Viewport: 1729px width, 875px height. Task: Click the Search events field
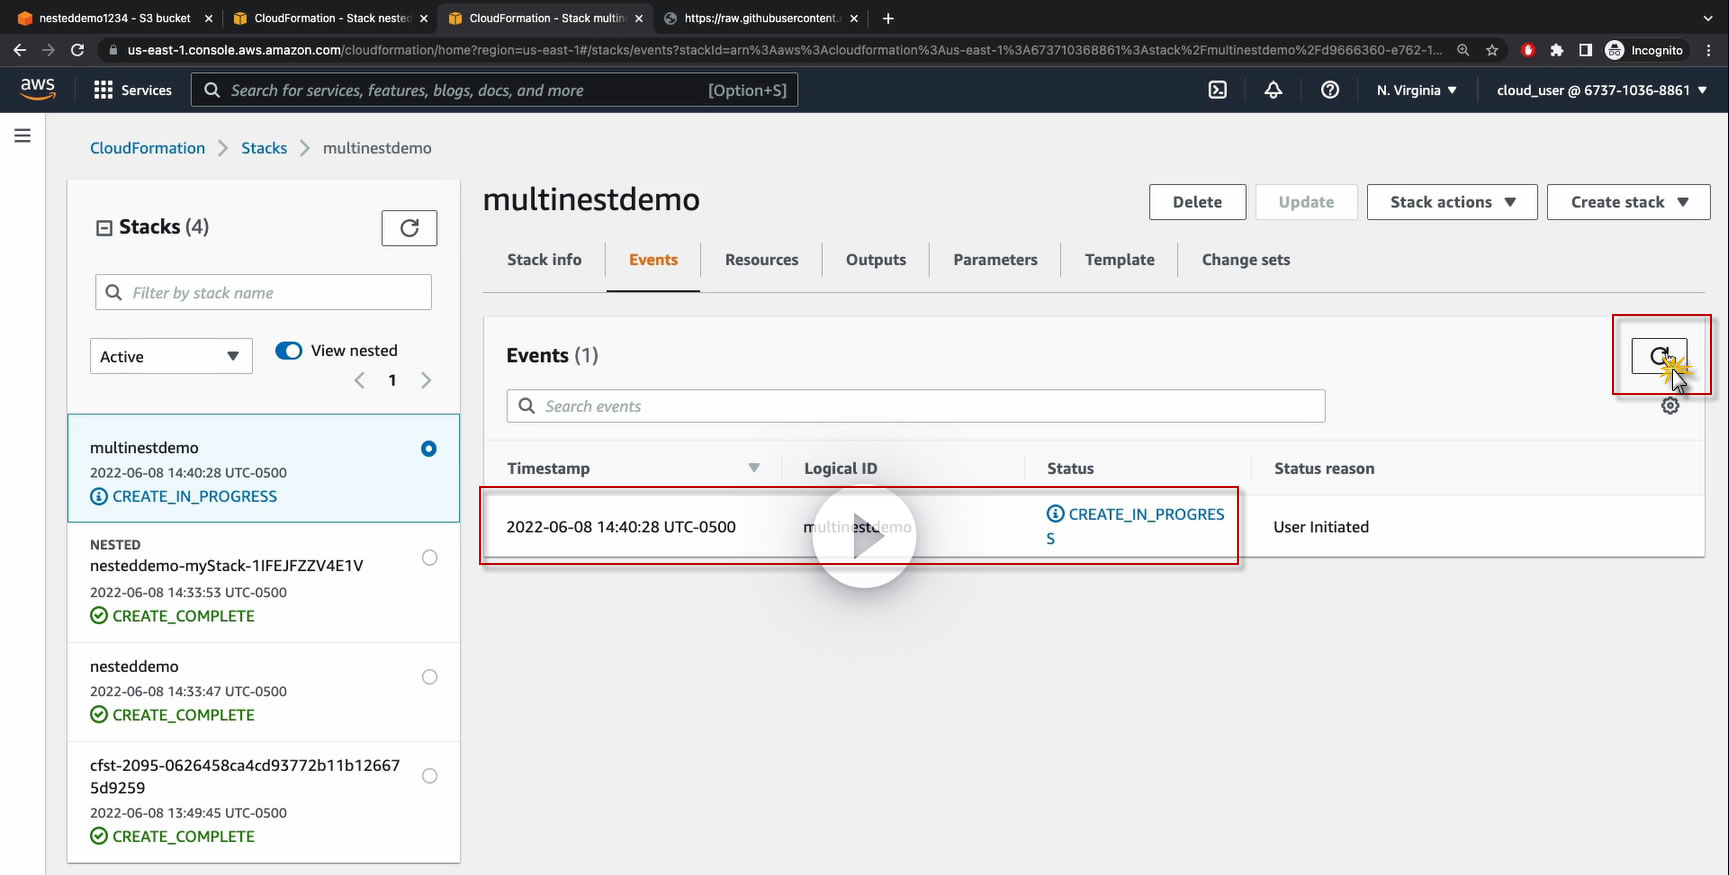(916, 406)
